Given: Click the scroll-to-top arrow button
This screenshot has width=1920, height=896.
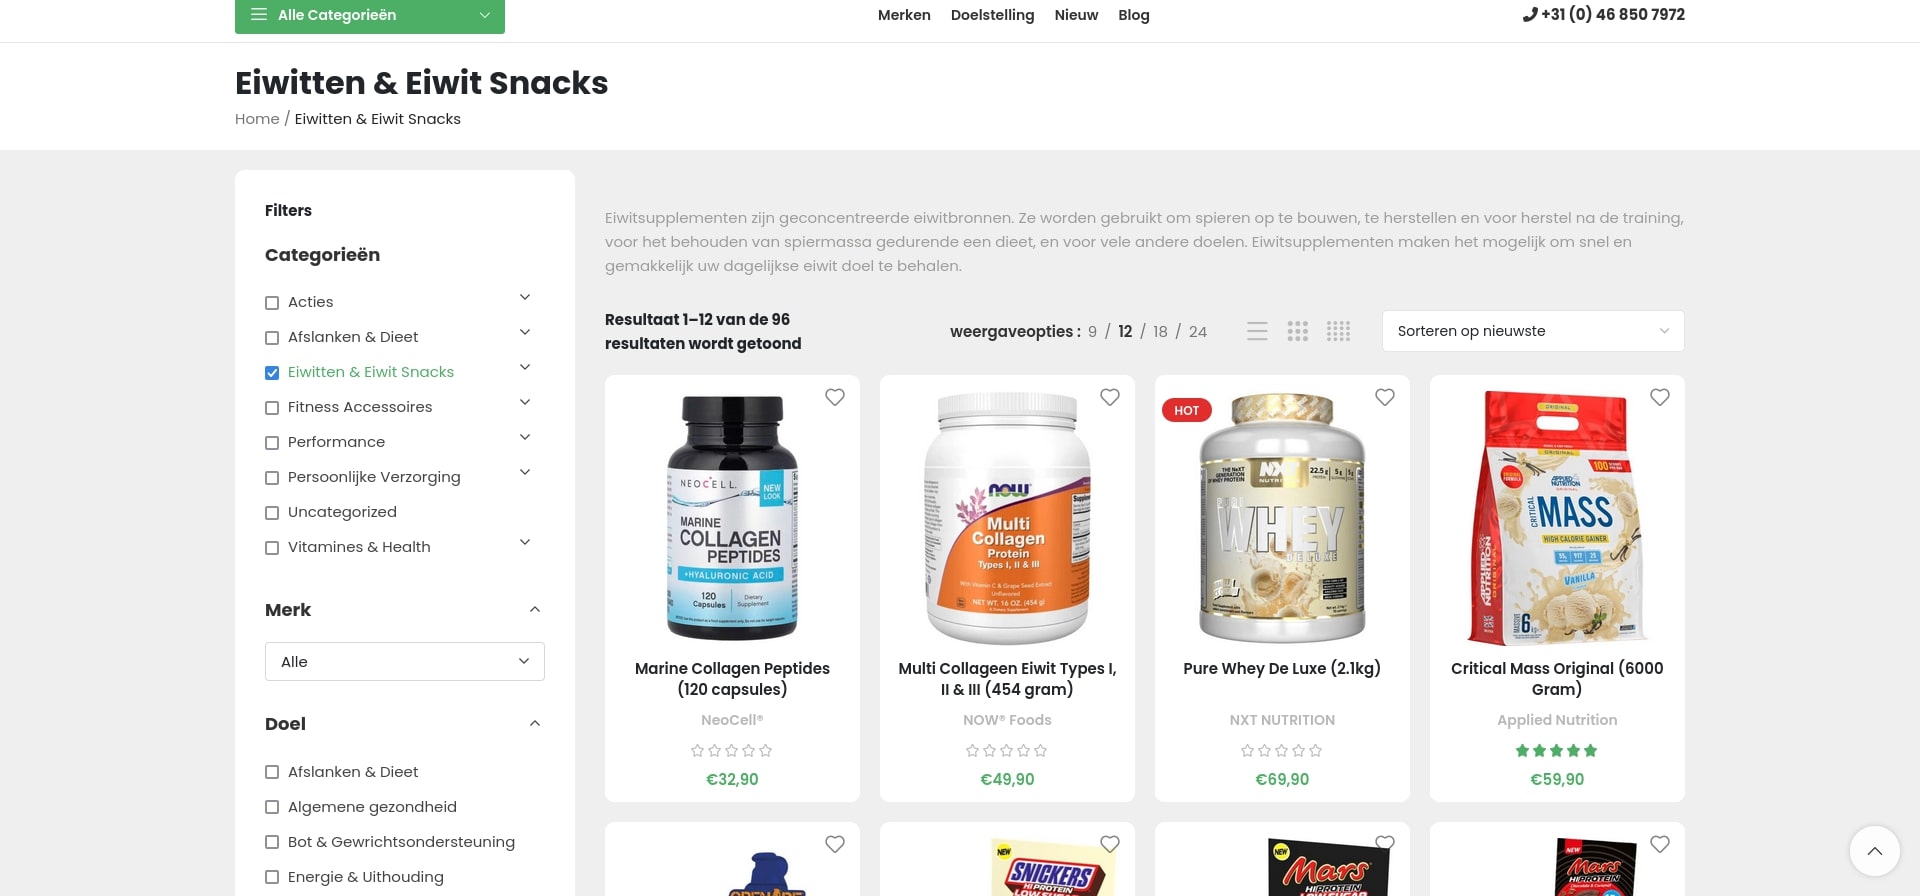Looking at the screenshot, I should [1875, 851].
